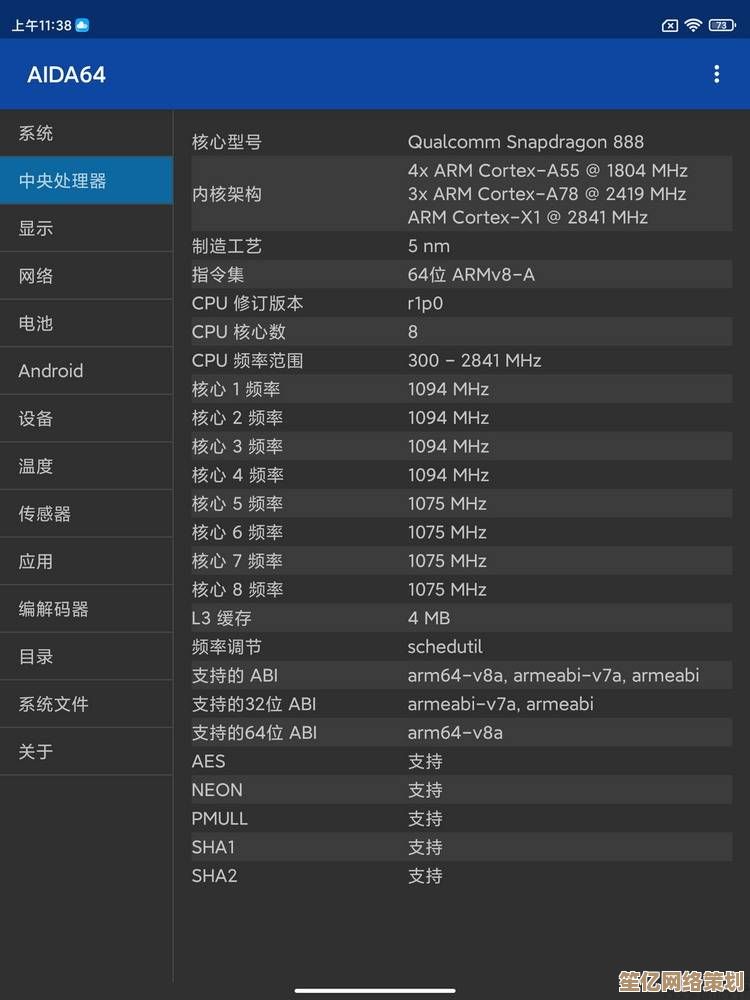Select the 核心 6 频率 row label
750x1000 pixels.
[237, 532]
